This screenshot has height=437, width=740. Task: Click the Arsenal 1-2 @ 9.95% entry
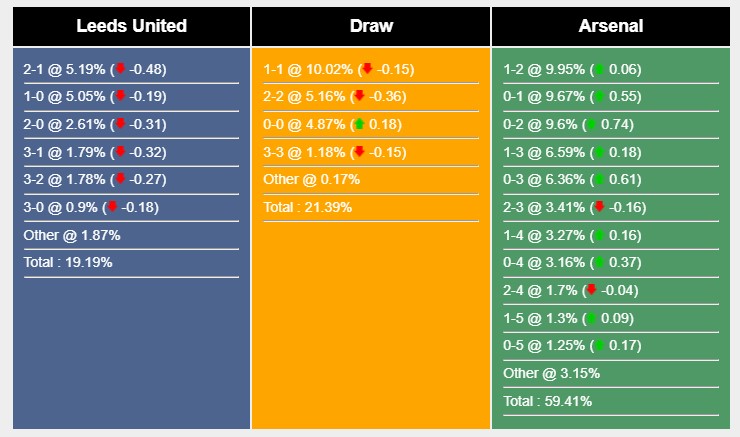coord(546,69)
